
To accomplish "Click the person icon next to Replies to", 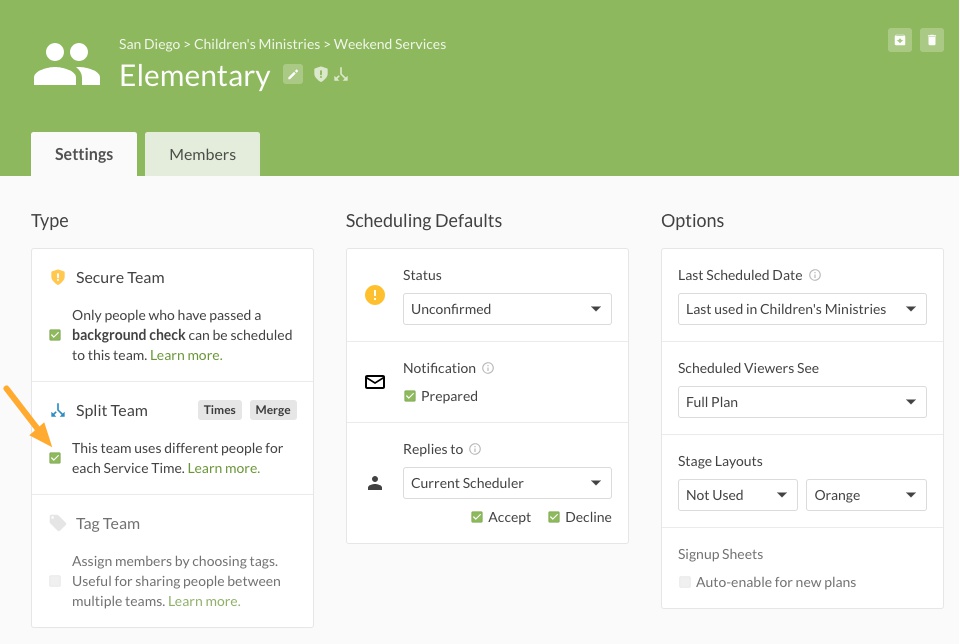I will tap(375, 482).
